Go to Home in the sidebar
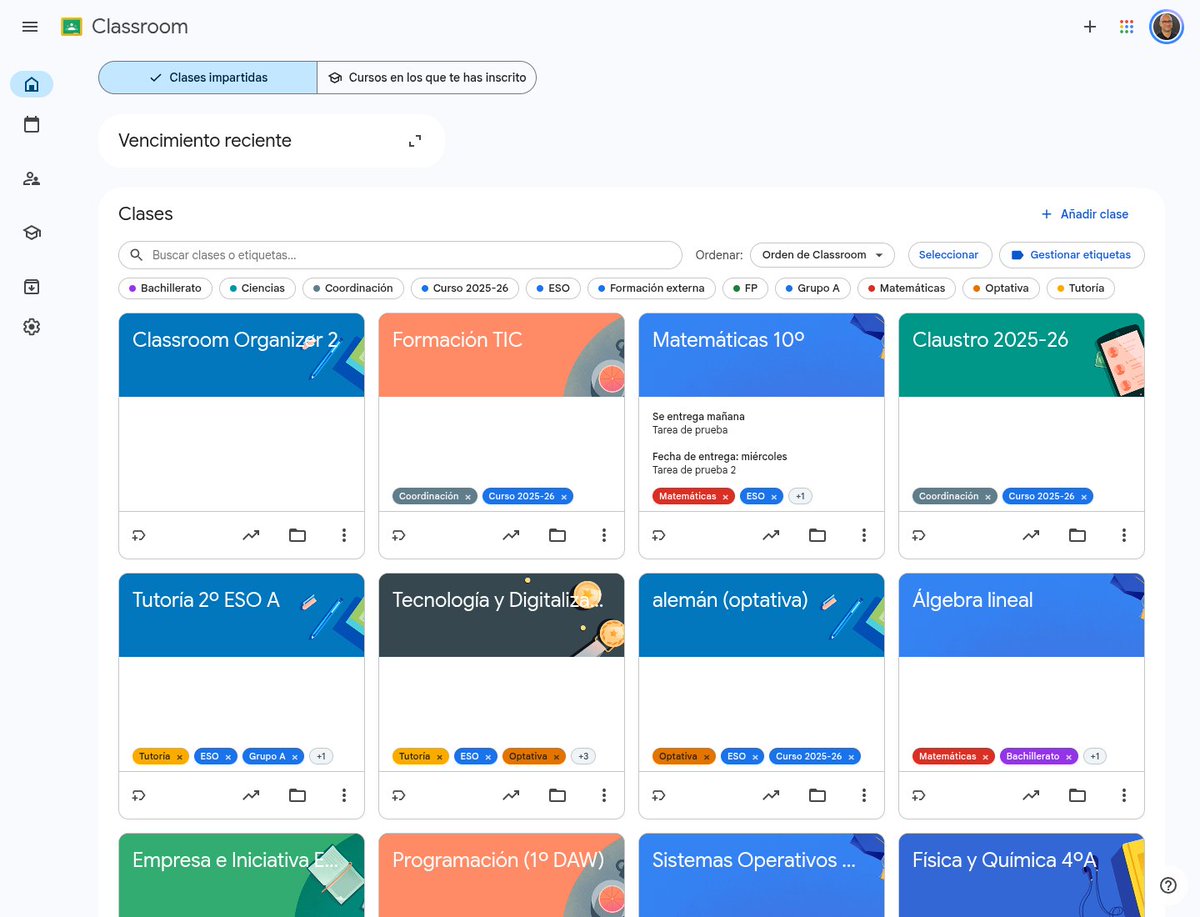The image size is (1200, 917). tap(32, 84)
